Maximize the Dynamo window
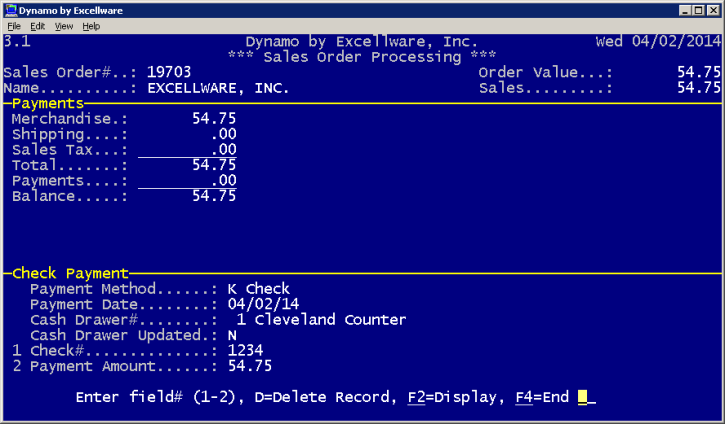Viewport: 725px width, 424px height. 699,10
